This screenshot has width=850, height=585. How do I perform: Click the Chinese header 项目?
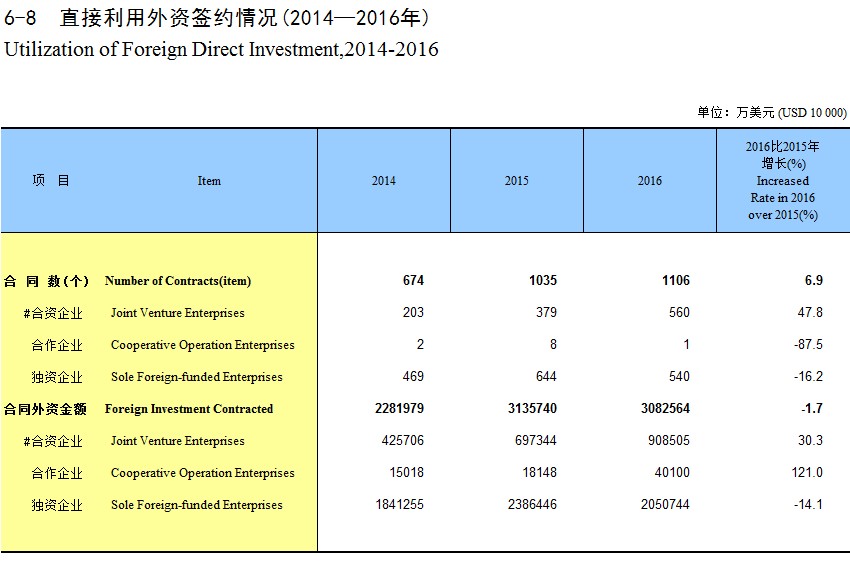tap(50, 181)
